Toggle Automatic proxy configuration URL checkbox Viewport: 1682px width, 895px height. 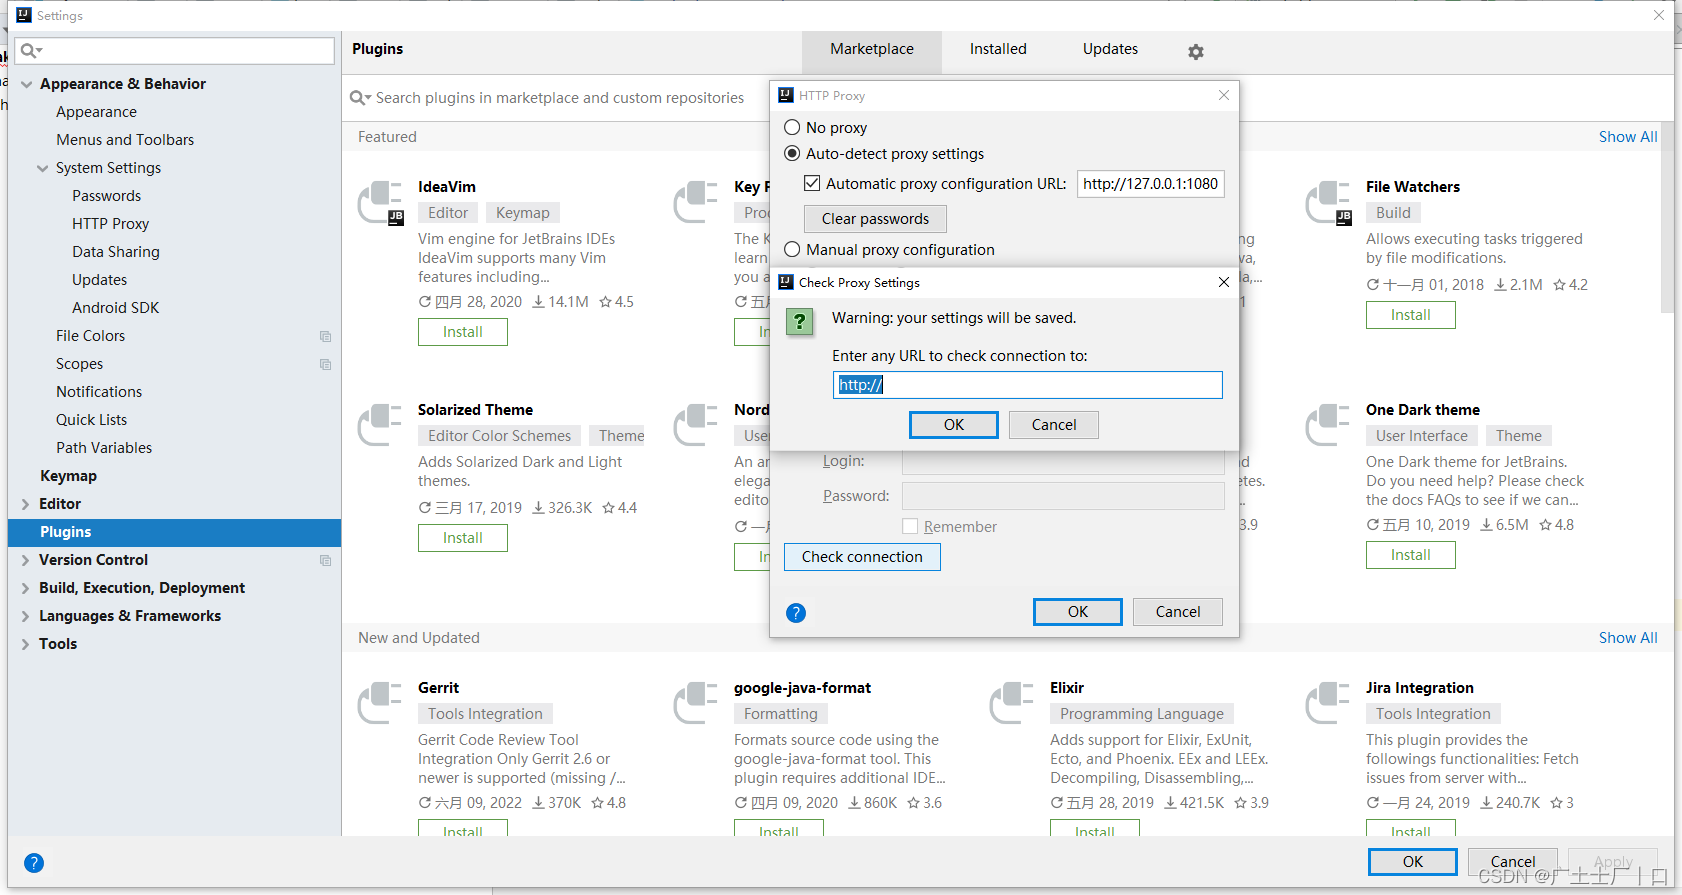pos(812,183)
